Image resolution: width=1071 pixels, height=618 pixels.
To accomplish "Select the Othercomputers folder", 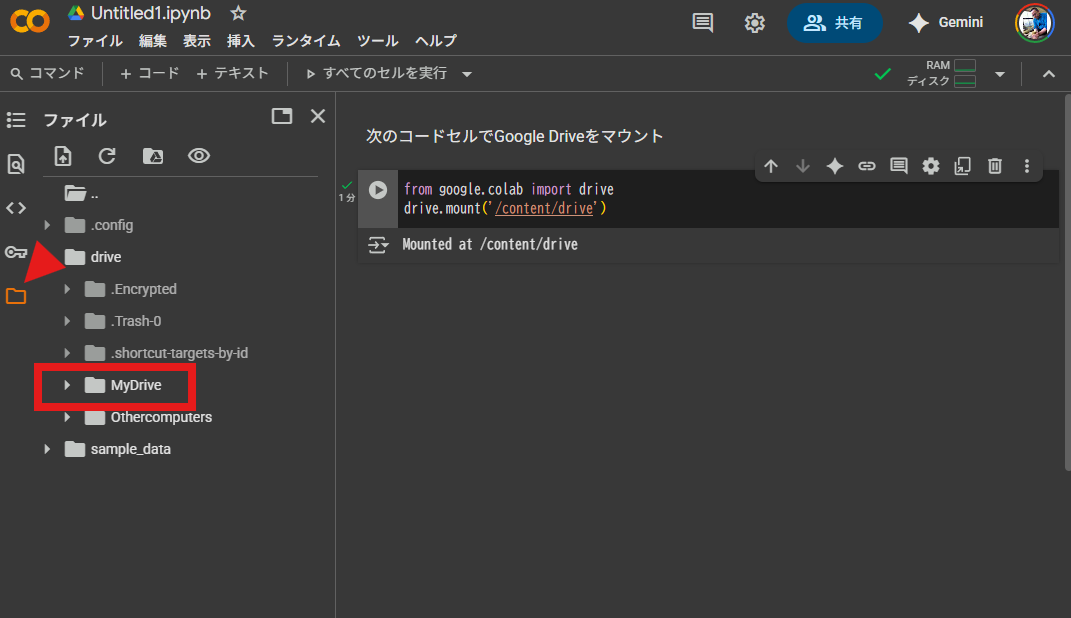I will [x=160, y=417].
